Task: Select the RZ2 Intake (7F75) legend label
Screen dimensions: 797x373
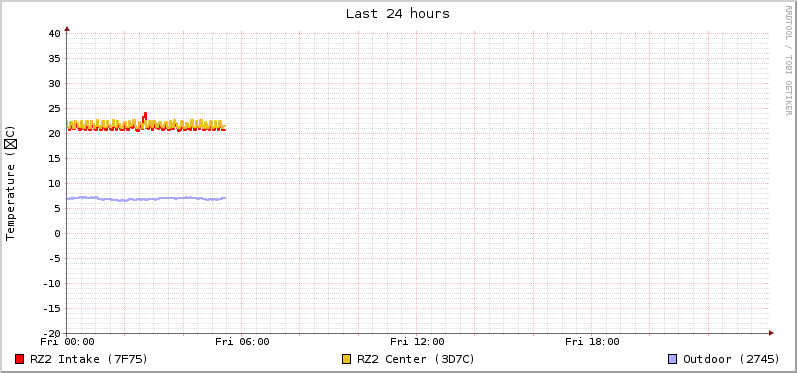Action: [89, 359]
